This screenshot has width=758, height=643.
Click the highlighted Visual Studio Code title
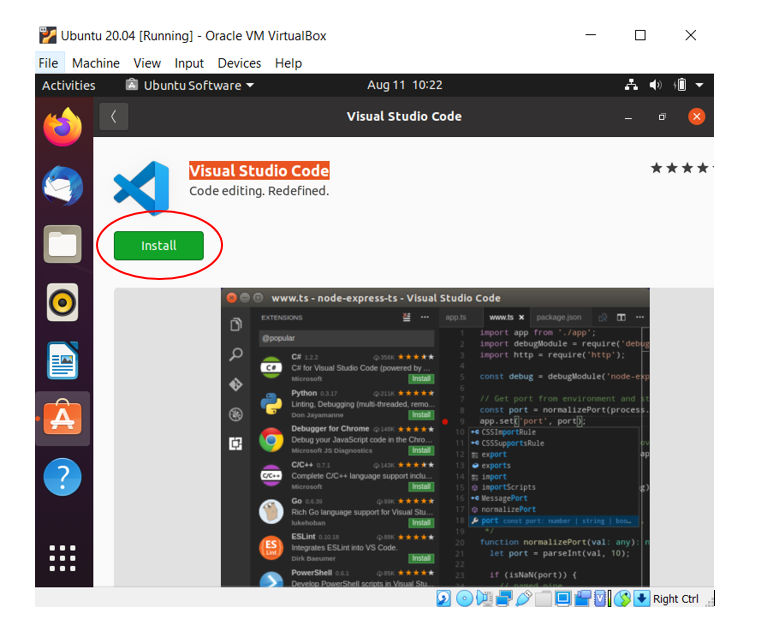[x=259, y=171]
